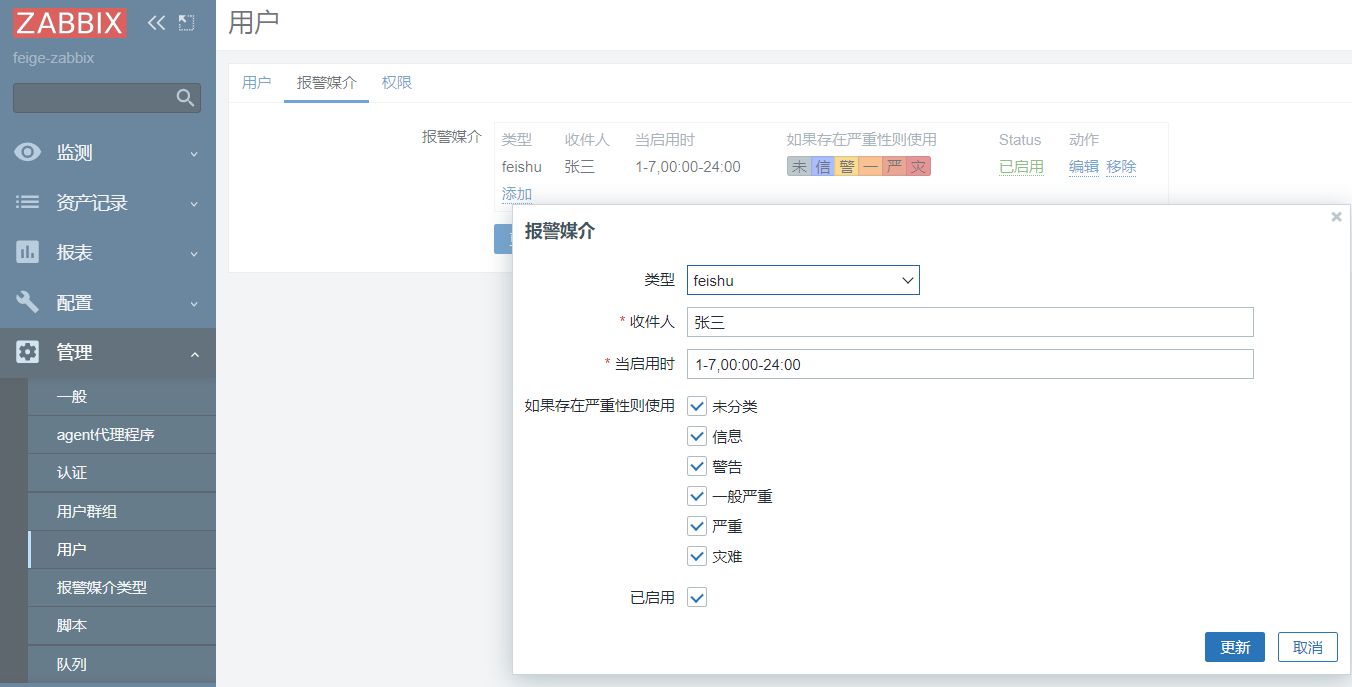Switch to the 权限 tab
1352x687 pixels.
click(x=397, y=82)
